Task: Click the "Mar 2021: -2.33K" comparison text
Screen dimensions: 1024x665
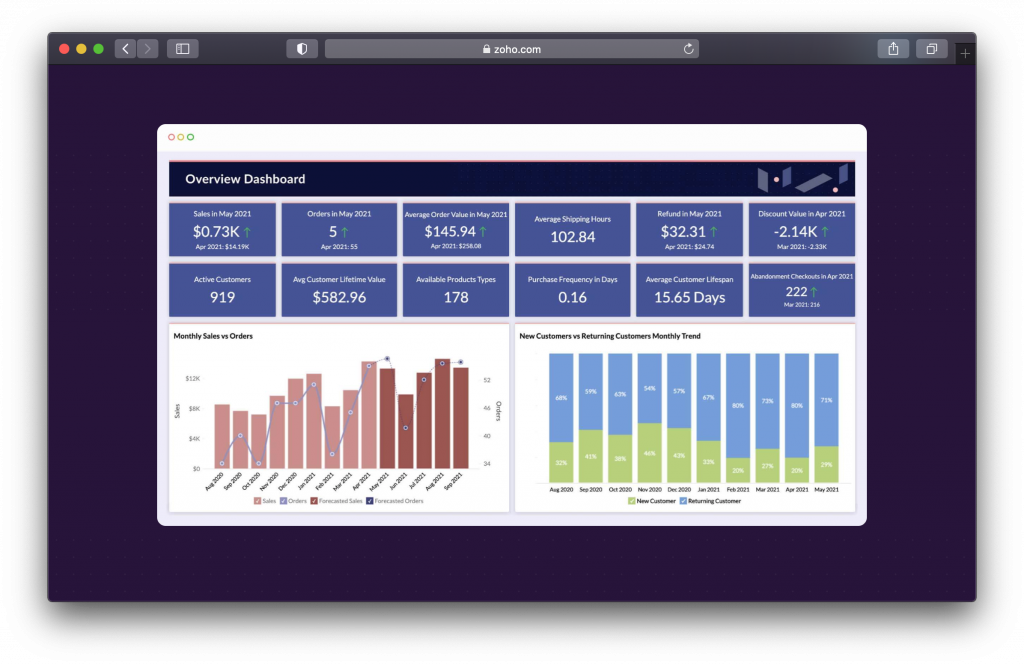Action: pyautogui.click(x=802, y=247)
